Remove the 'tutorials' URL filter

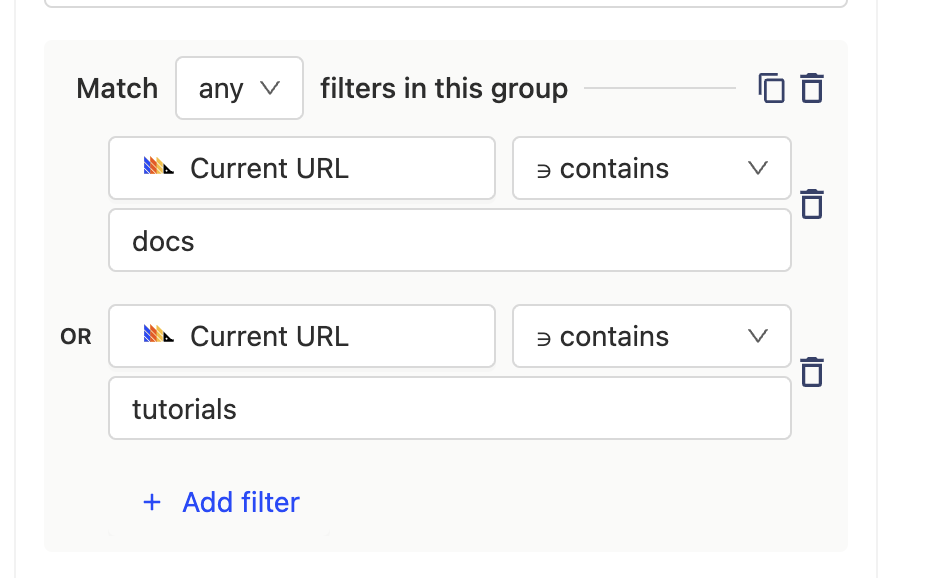pos(812,372)
